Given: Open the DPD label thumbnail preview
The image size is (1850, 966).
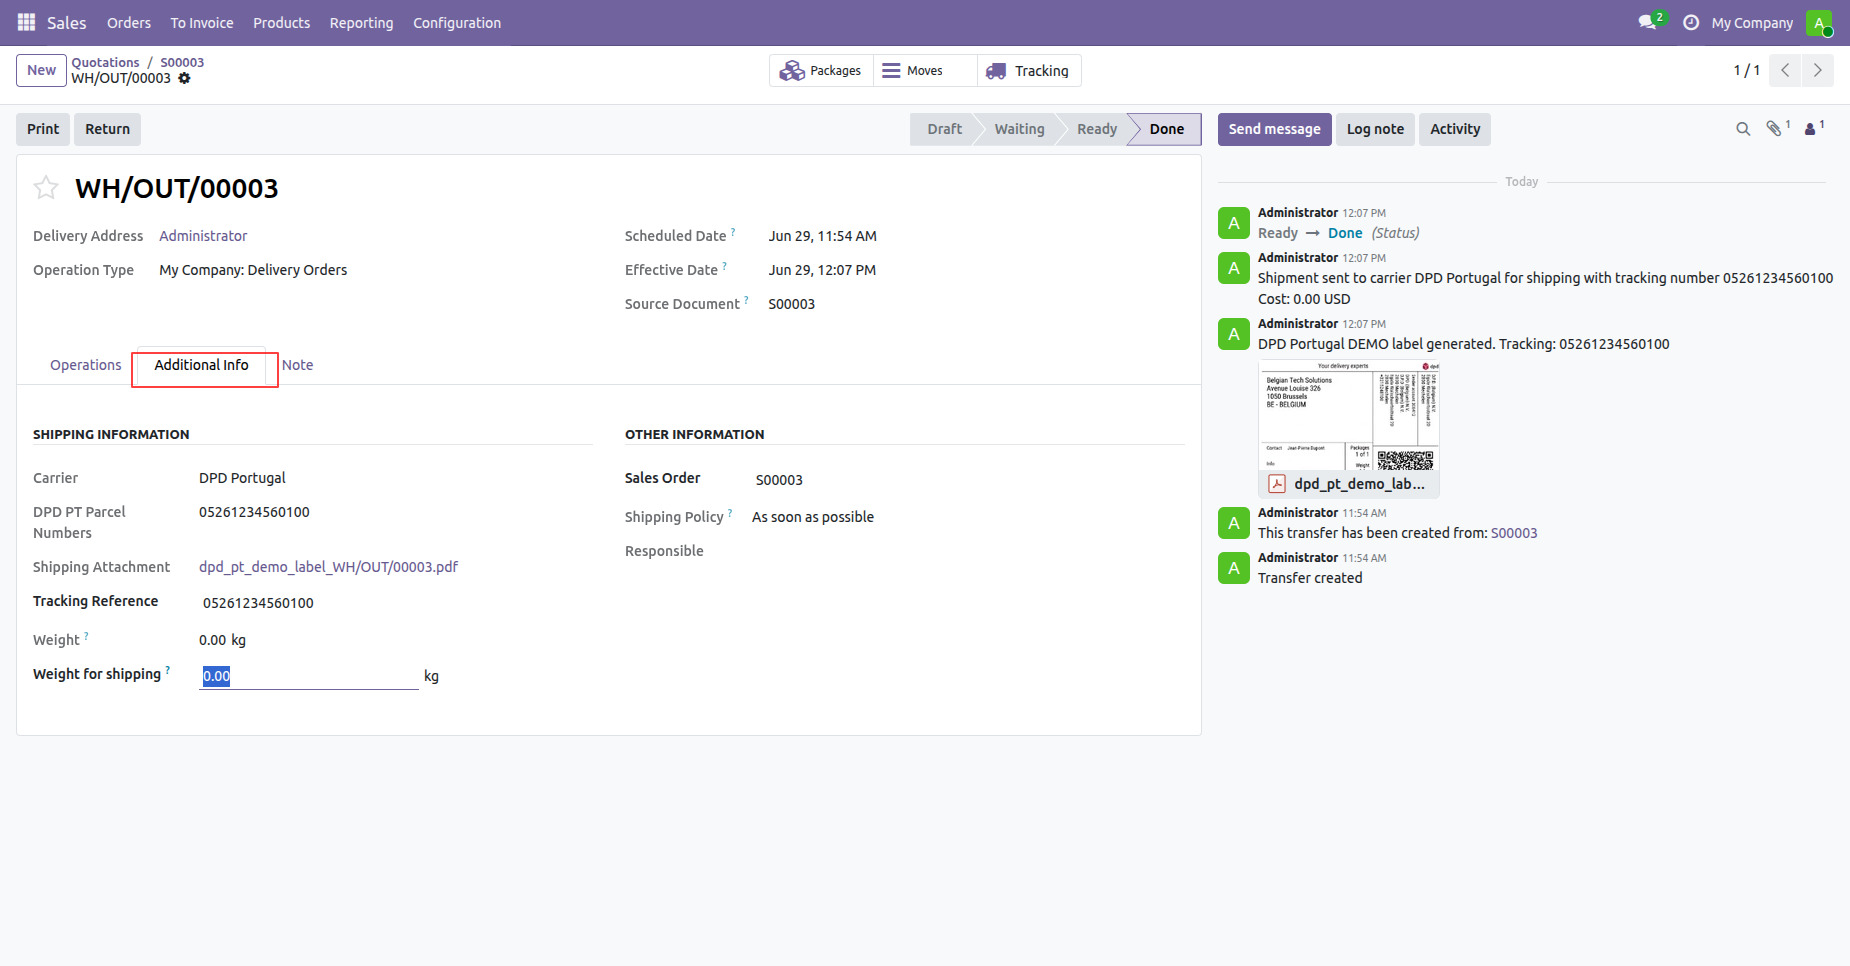Looking at the screenshot, I should (1349, 415).
